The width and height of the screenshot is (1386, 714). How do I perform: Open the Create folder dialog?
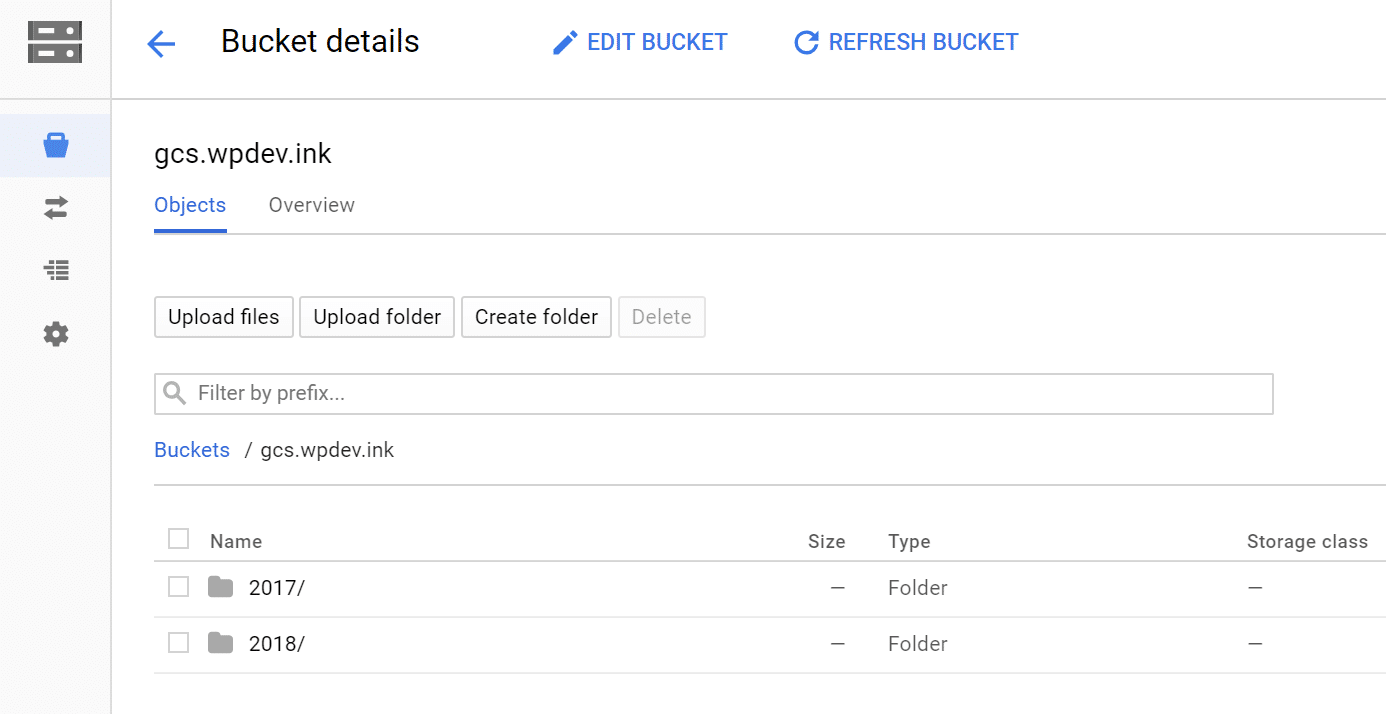536,316
